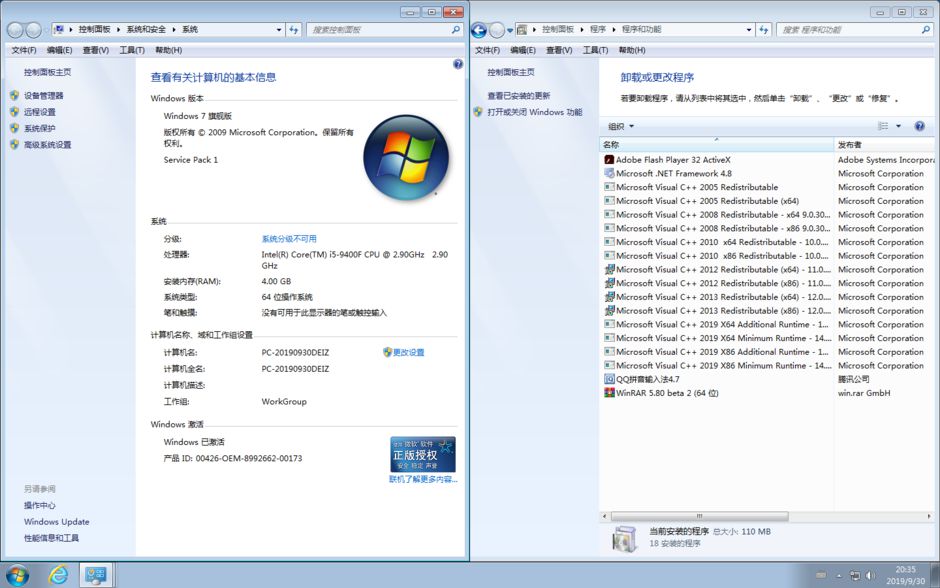Click the volume speaker icon in system tray
Viewport: 940px width, 588px height.
tap(870, 575)
